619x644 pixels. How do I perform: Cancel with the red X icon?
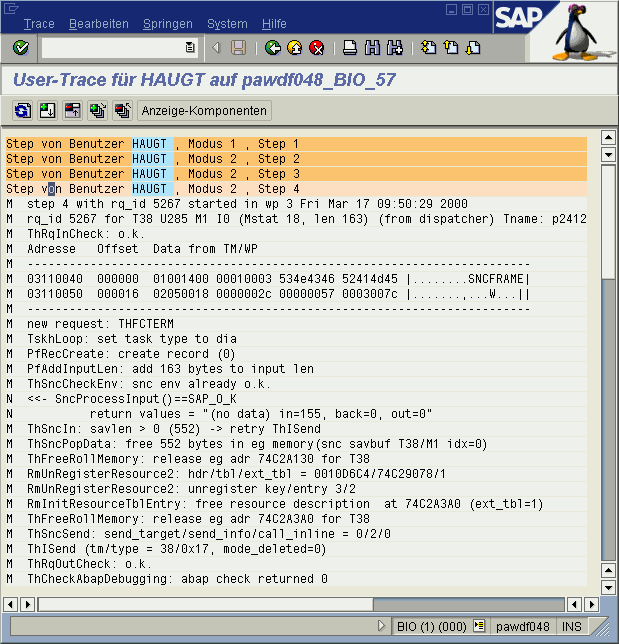click(x=317, y=48)
